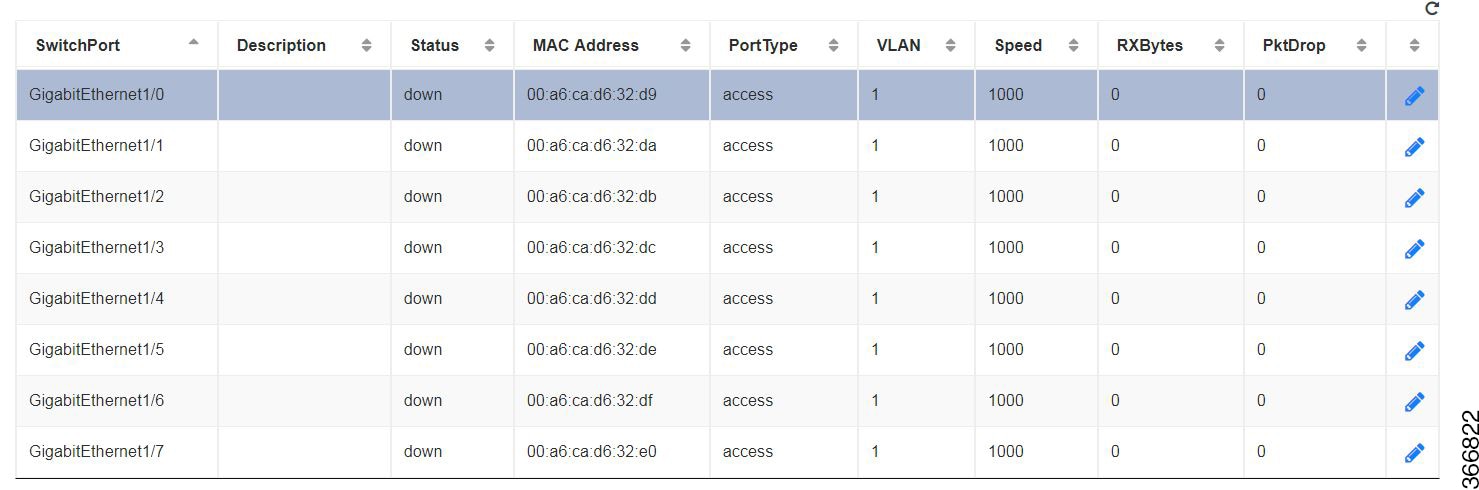Click the edit pencil for GigabitEthernet1/2
Viewport: 1479px width, 490px height.
(1414, 198)
